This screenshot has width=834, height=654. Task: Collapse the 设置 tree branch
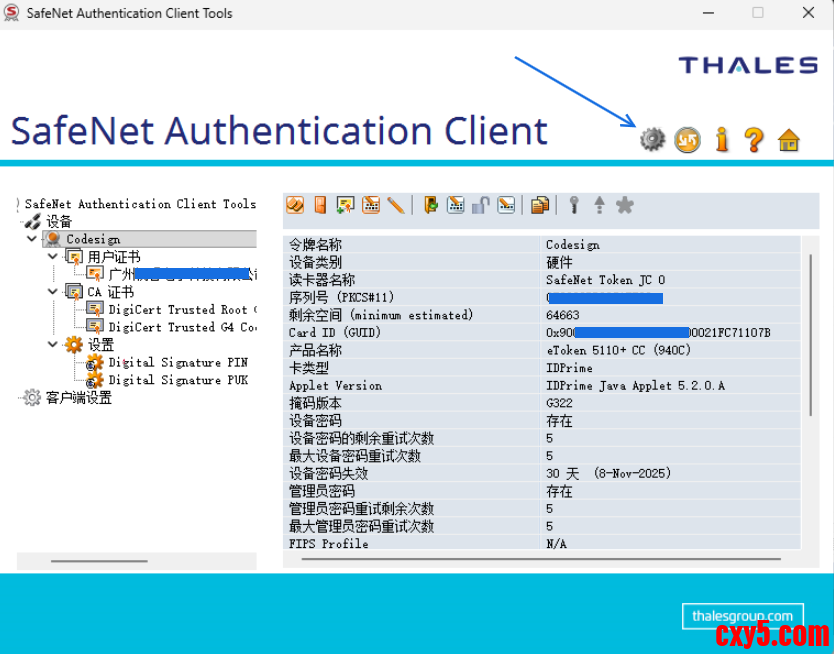53,345
